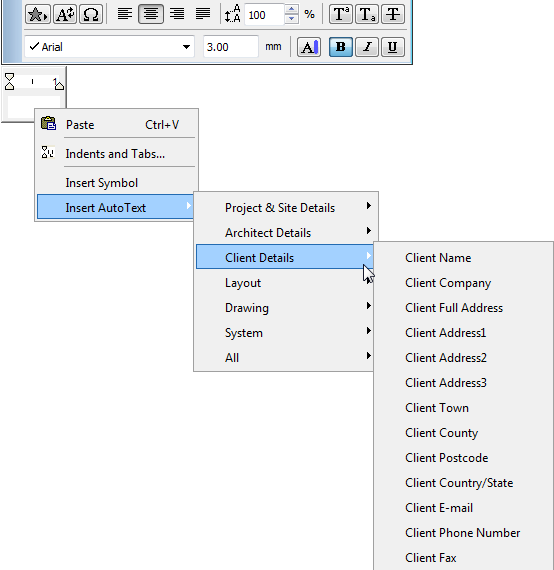Expand Architect Details submenu
The image size is (554, 570).
pyautogui.click(x=285, y=233)
